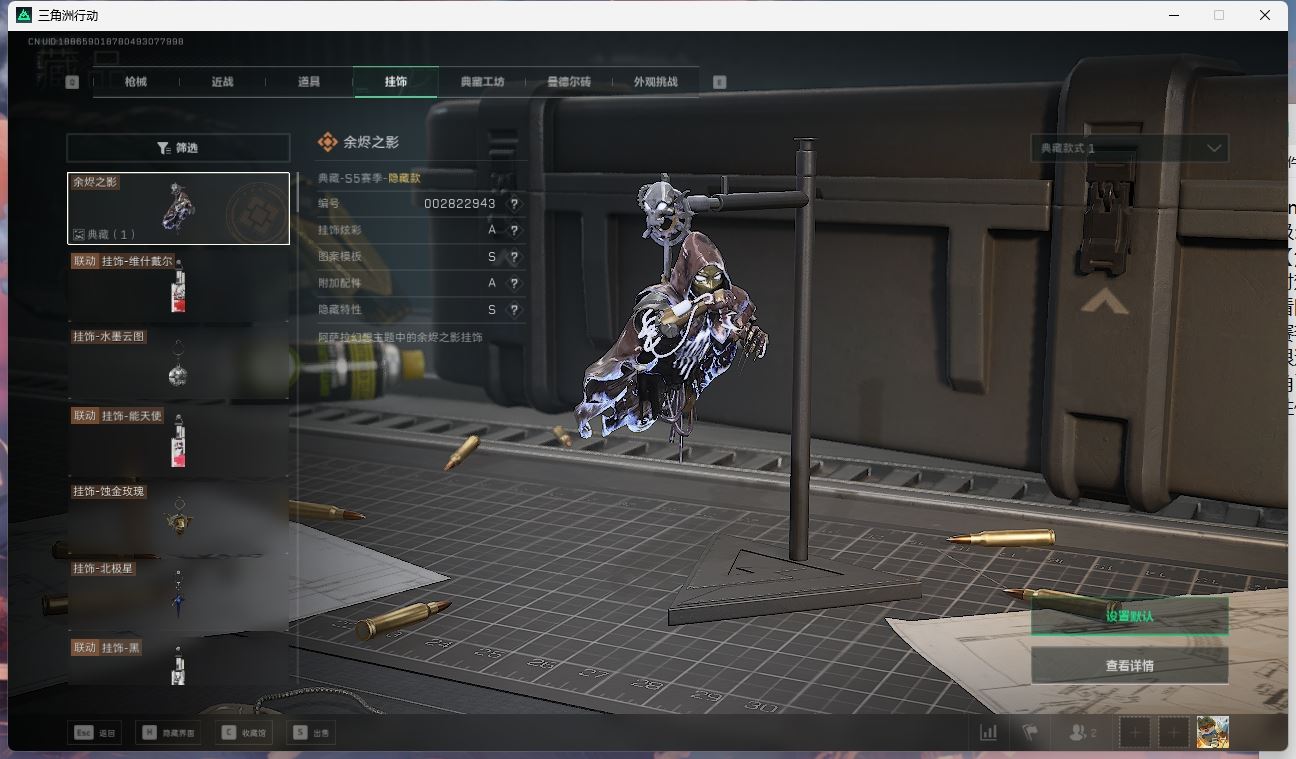Click the 查看详情 button
This screenshot has width=1296, height=759.
(1129, 666)
